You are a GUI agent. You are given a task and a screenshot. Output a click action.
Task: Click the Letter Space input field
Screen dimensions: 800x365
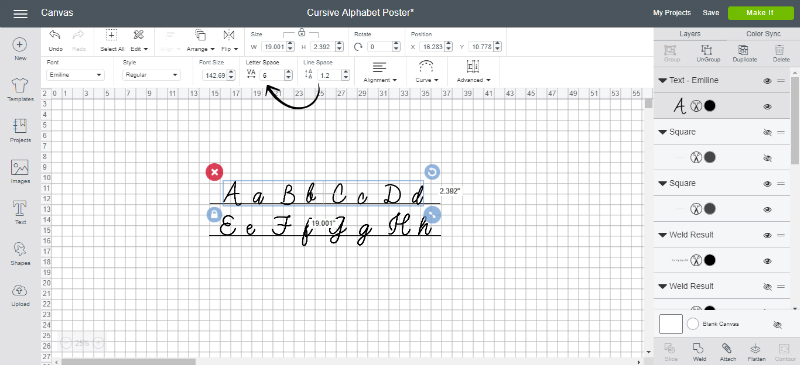[271, 75]
